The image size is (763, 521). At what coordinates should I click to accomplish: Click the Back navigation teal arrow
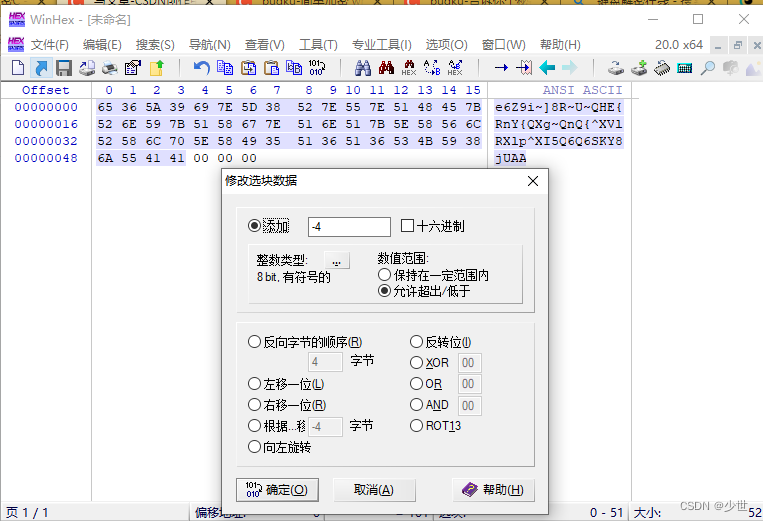pyautogui.click(x=547, y=68)
